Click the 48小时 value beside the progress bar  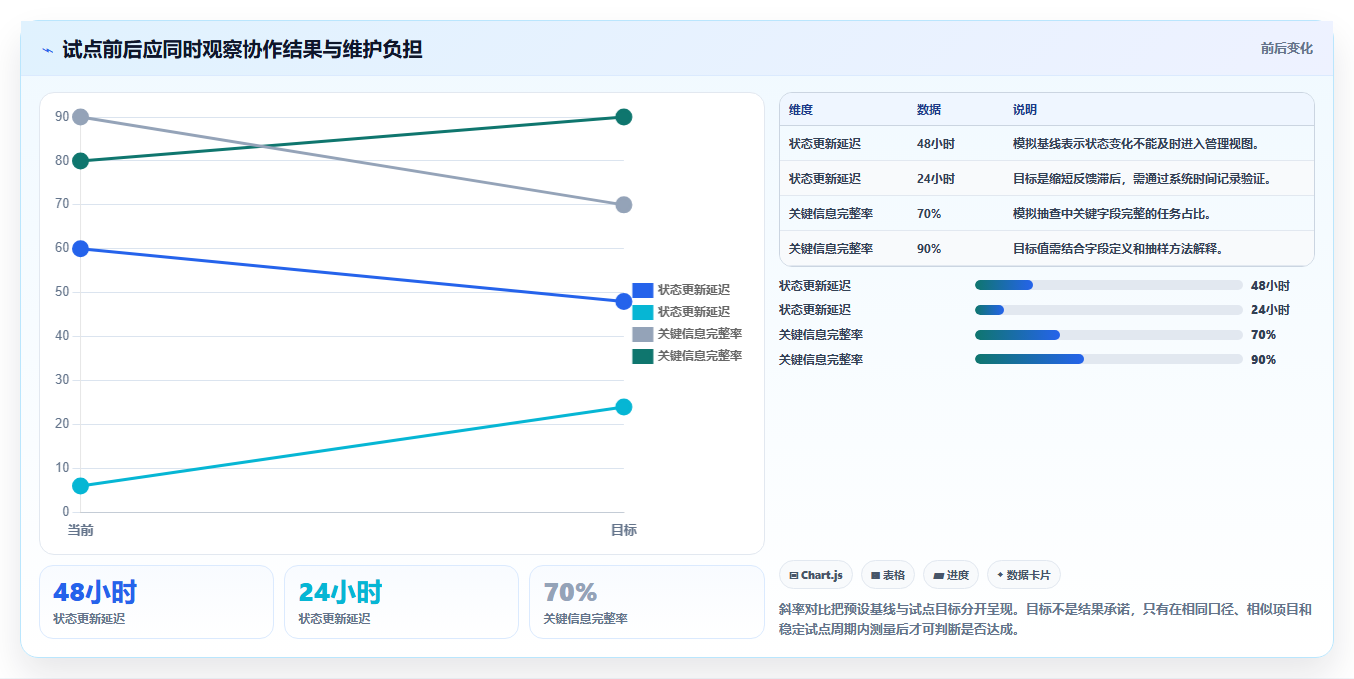click(1270, 285)
